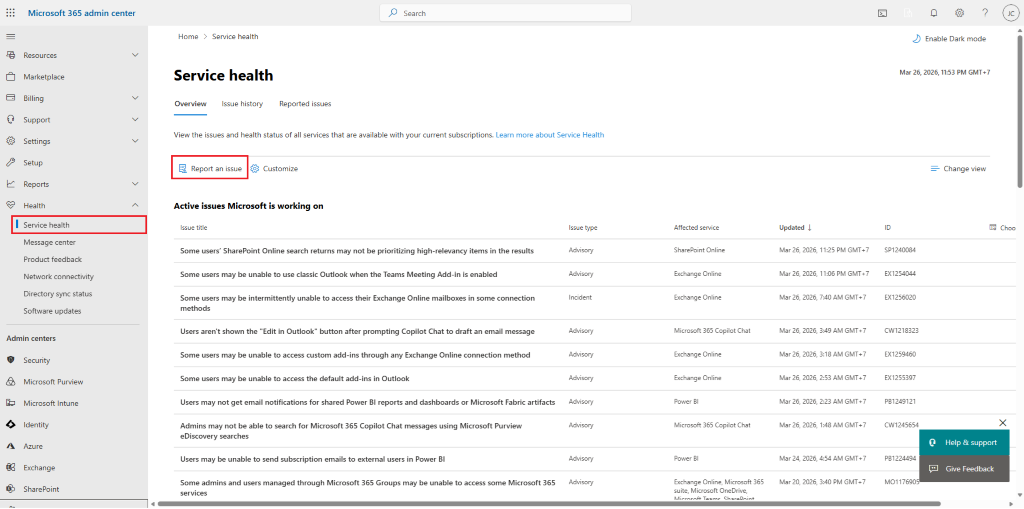
Task: Select Directory sync status in sidebar
Action: [57, 294]
